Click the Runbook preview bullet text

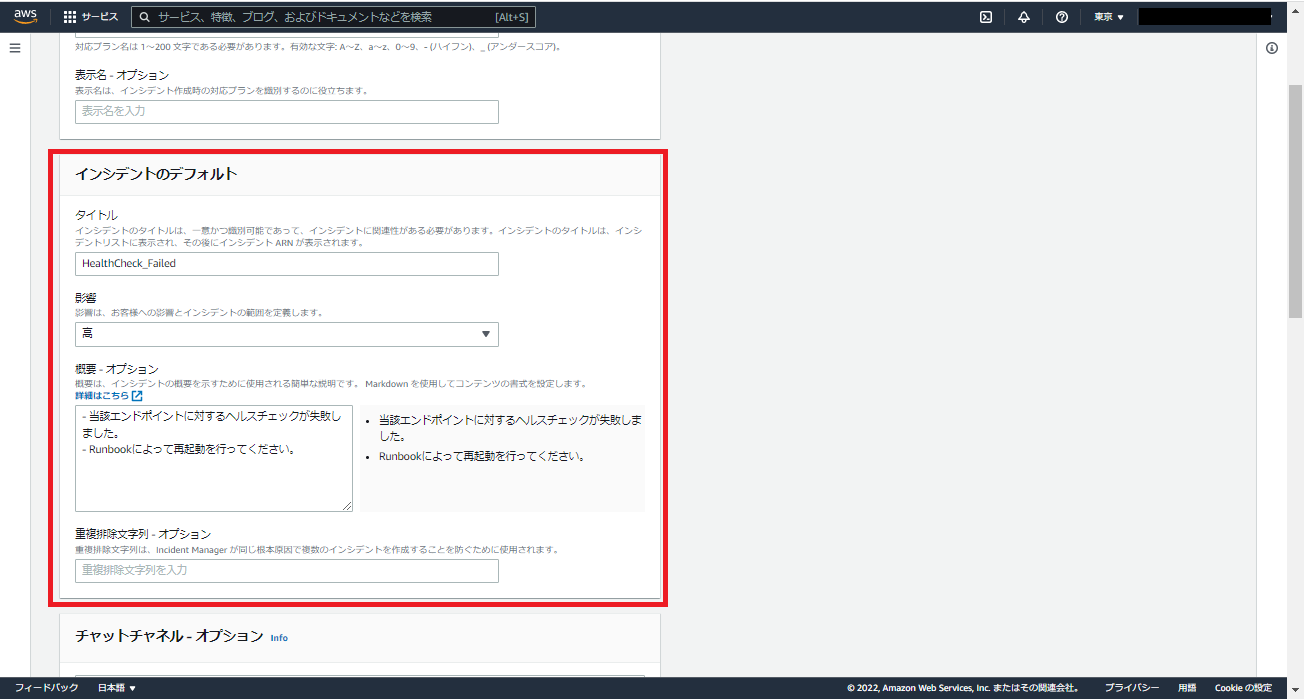click(481, 456)
